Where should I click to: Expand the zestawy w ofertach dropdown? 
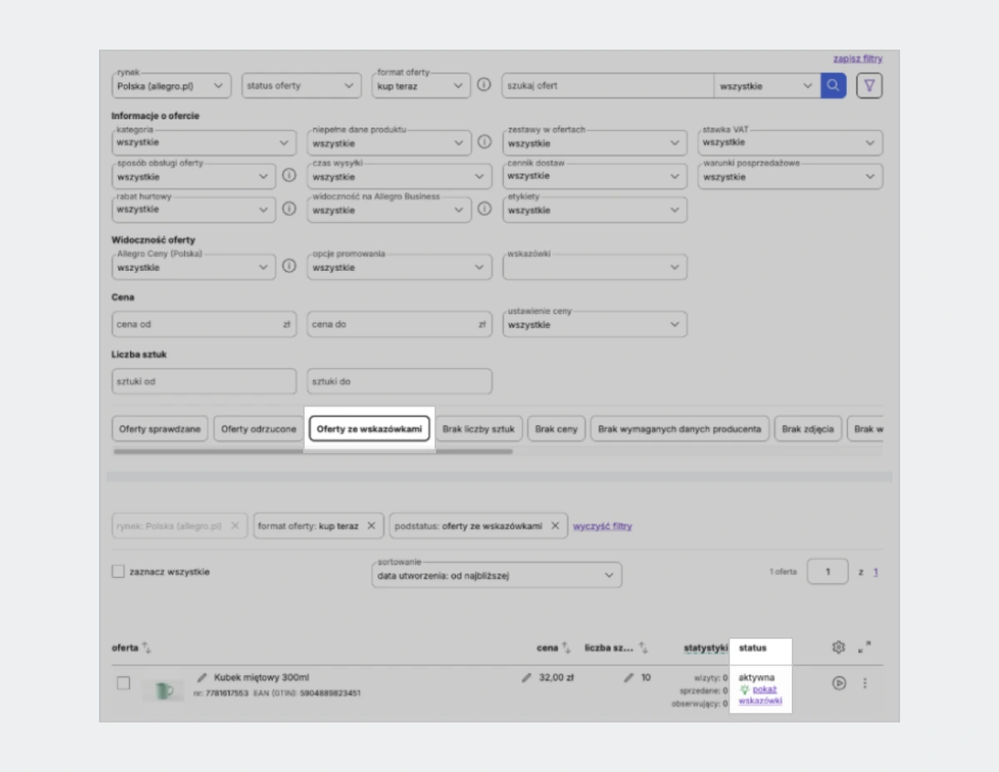[x=594, y=143]
